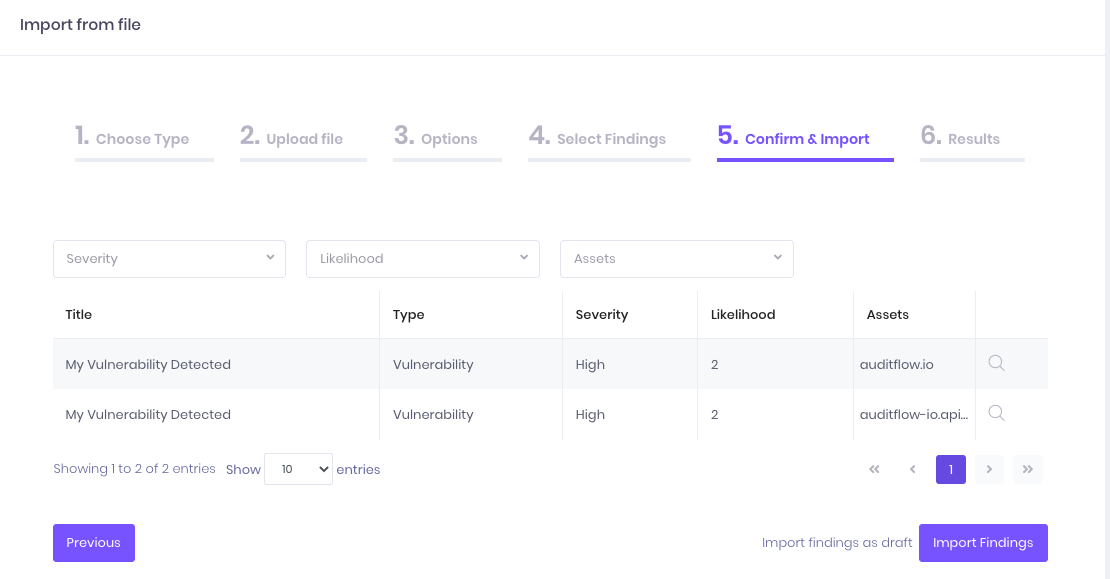The height and width of the screenshot is (579, 1110).
Task: Click the Vulnerability type cell in the auditflow.io row
Action: coord(471,365)
